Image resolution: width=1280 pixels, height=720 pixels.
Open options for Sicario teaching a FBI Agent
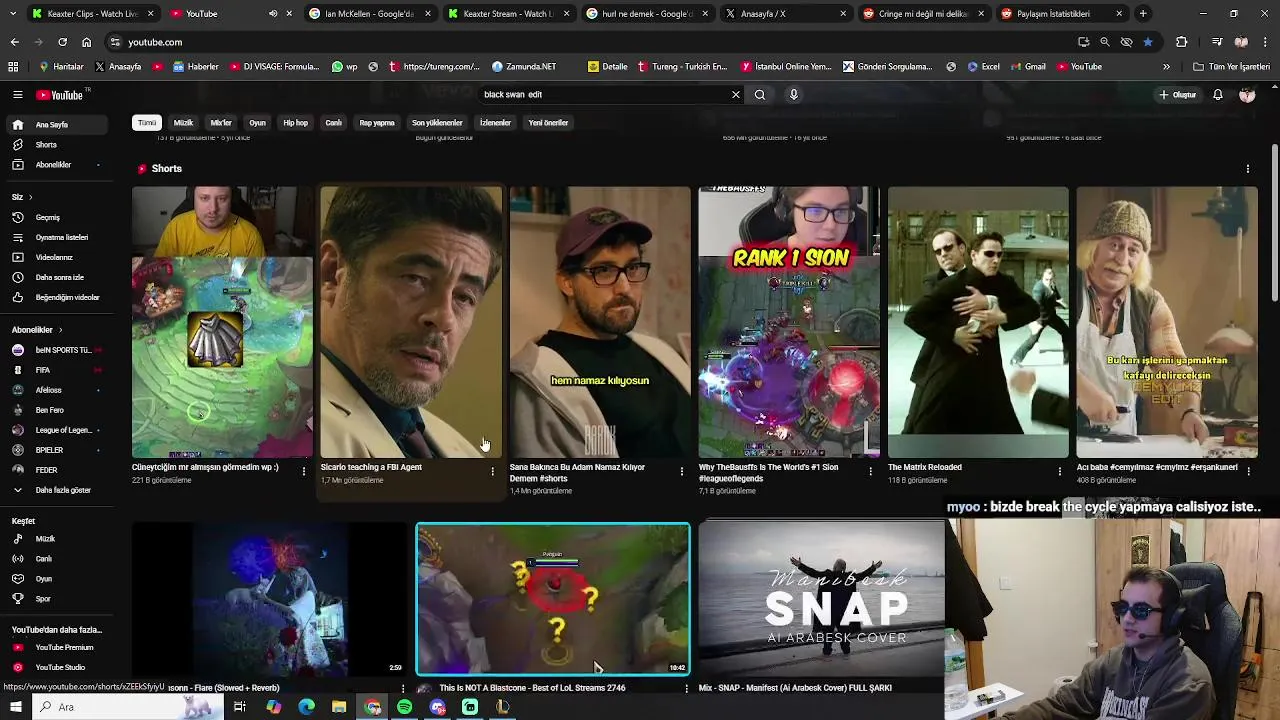493,471
